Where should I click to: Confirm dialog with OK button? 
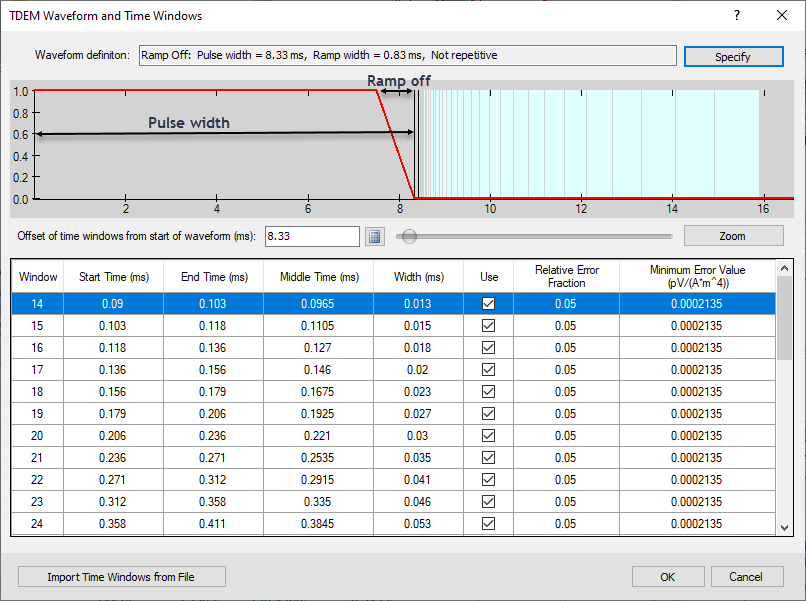(x=667, y=577)
